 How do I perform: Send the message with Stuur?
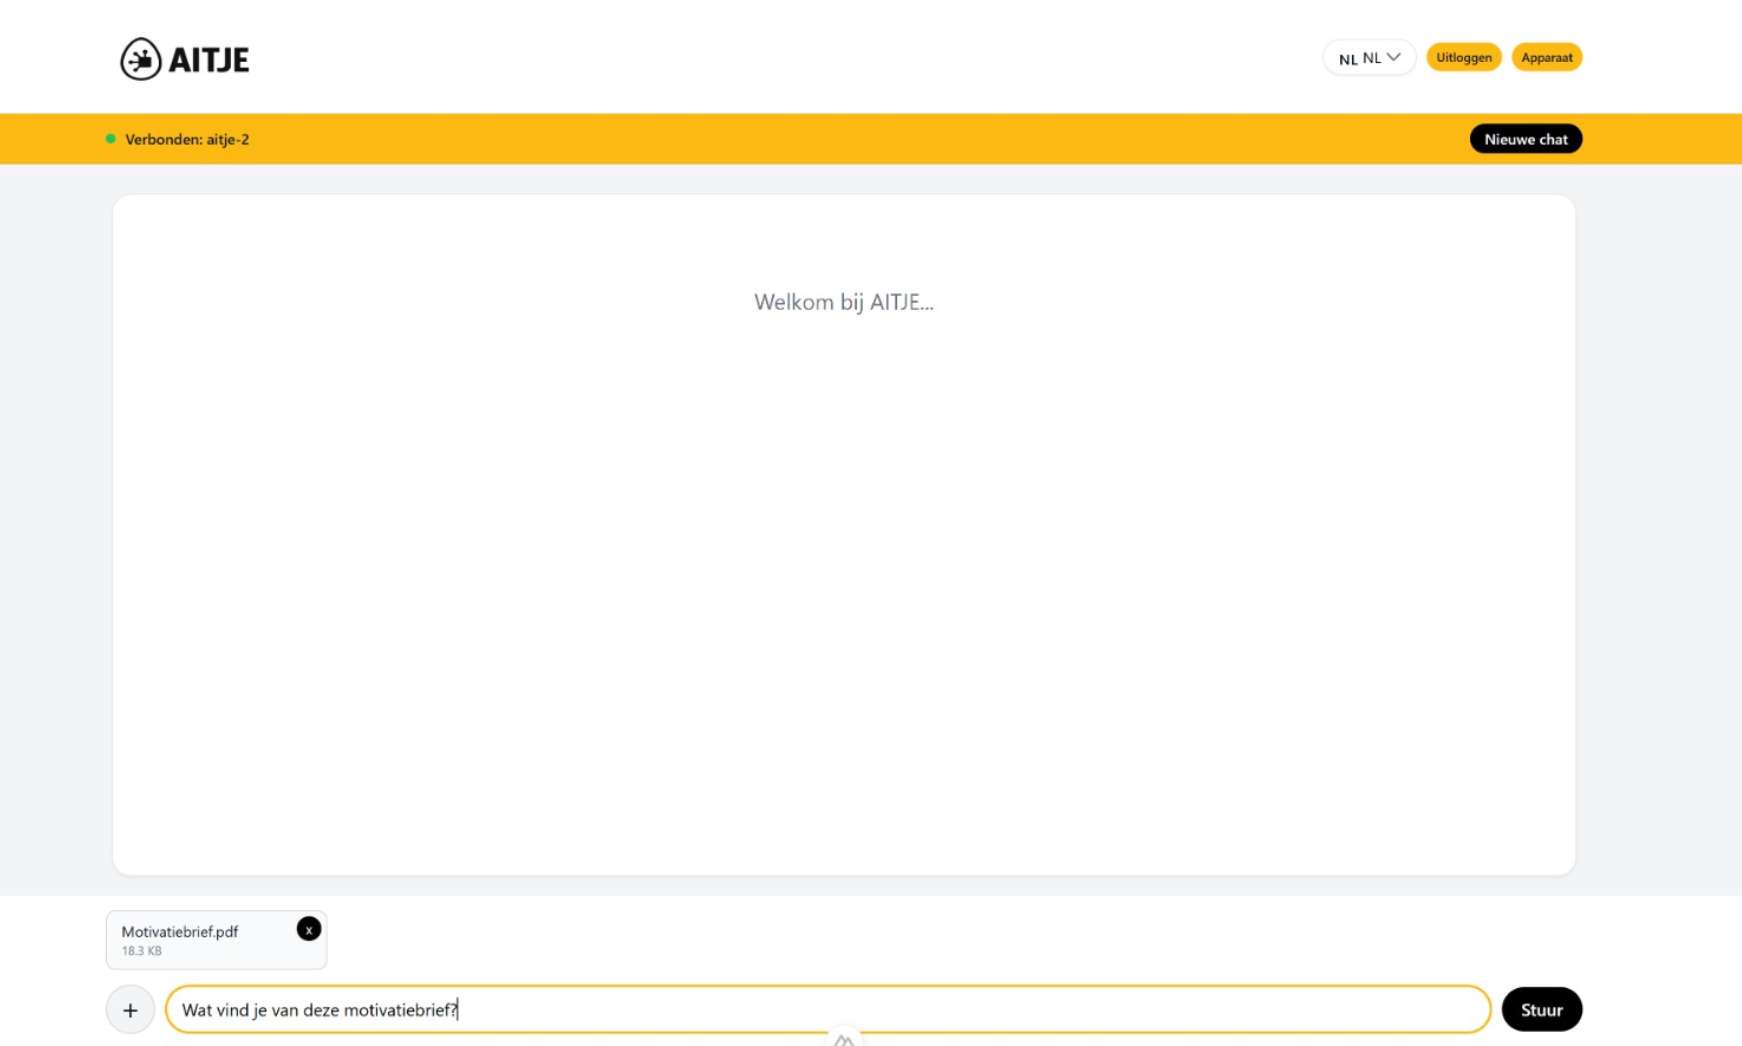[x=1541, y=1010]
